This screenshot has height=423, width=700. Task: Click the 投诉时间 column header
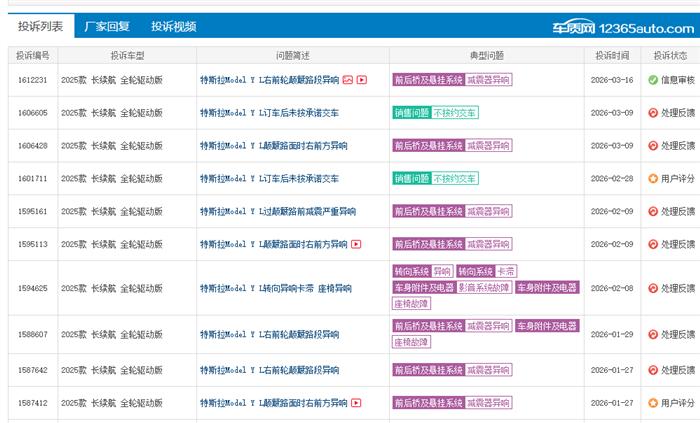tap(611, 55)
